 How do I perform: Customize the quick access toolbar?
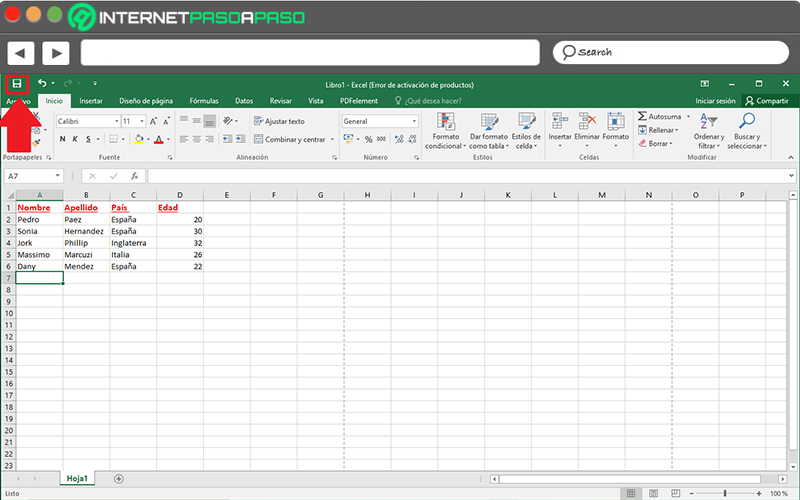point(95,83)
